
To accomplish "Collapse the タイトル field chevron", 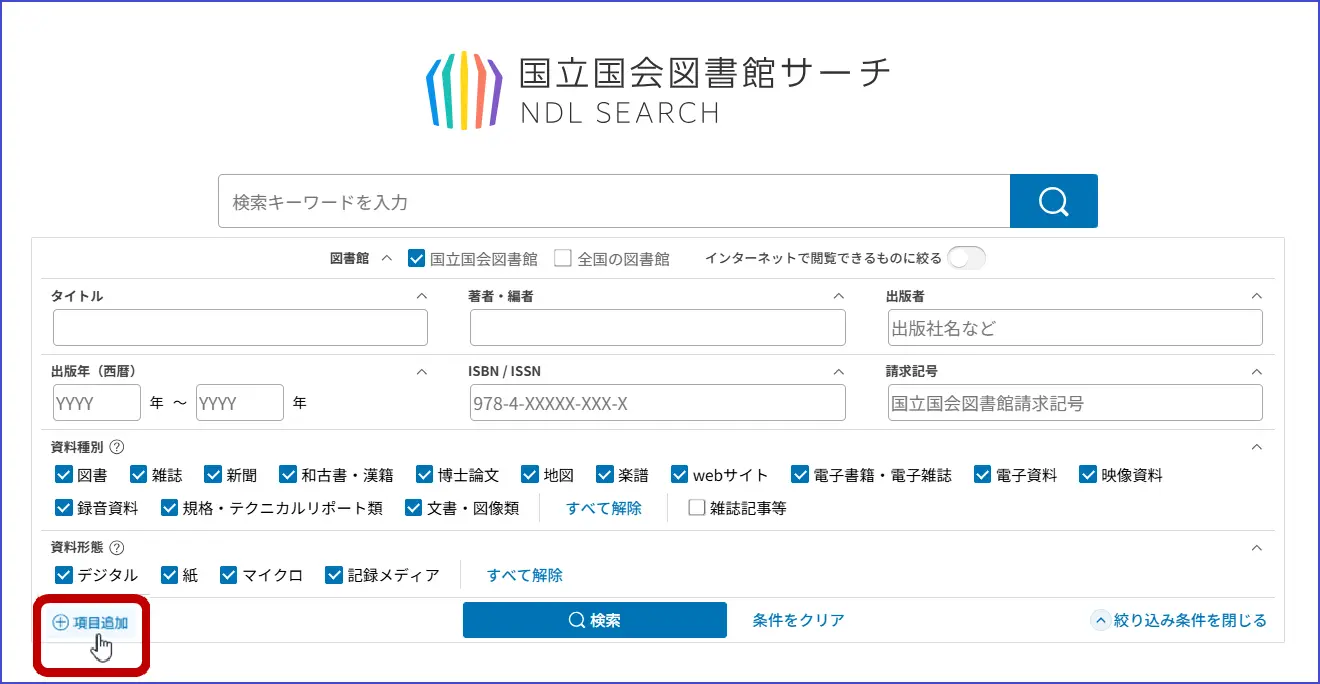I will 421,296.
